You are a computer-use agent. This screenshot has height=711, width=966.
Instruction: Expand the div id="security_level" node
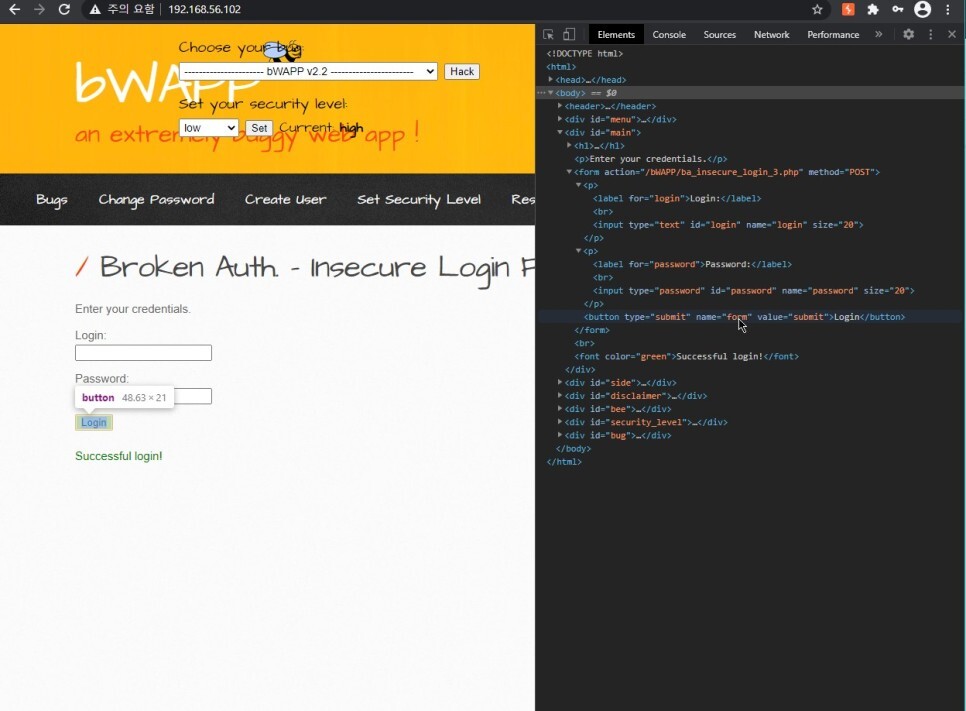560,422
